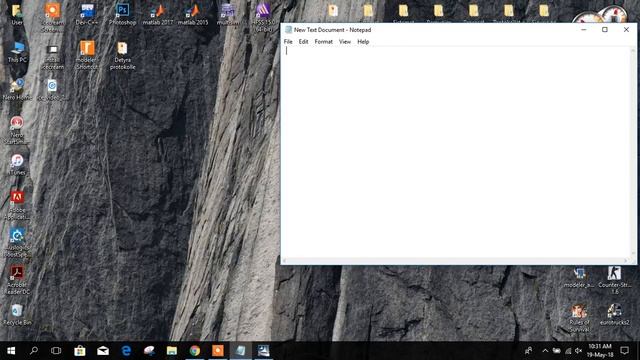Select the matlab 2017 desktop icon
This screenshot has width=640, height=360.
[x=158, y=14]
